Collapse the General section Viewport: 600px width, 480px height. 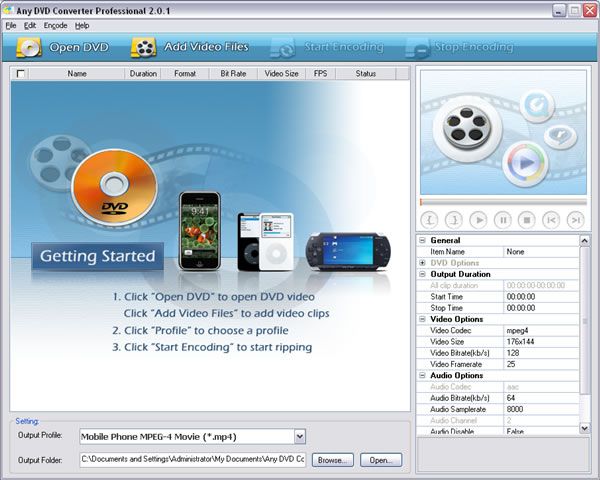point(422,240)
